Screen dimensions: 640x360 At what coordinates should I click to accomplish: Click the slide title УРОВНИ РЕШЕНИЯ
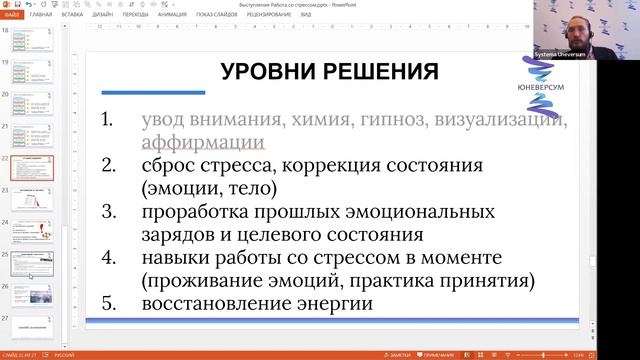(330, 71)
